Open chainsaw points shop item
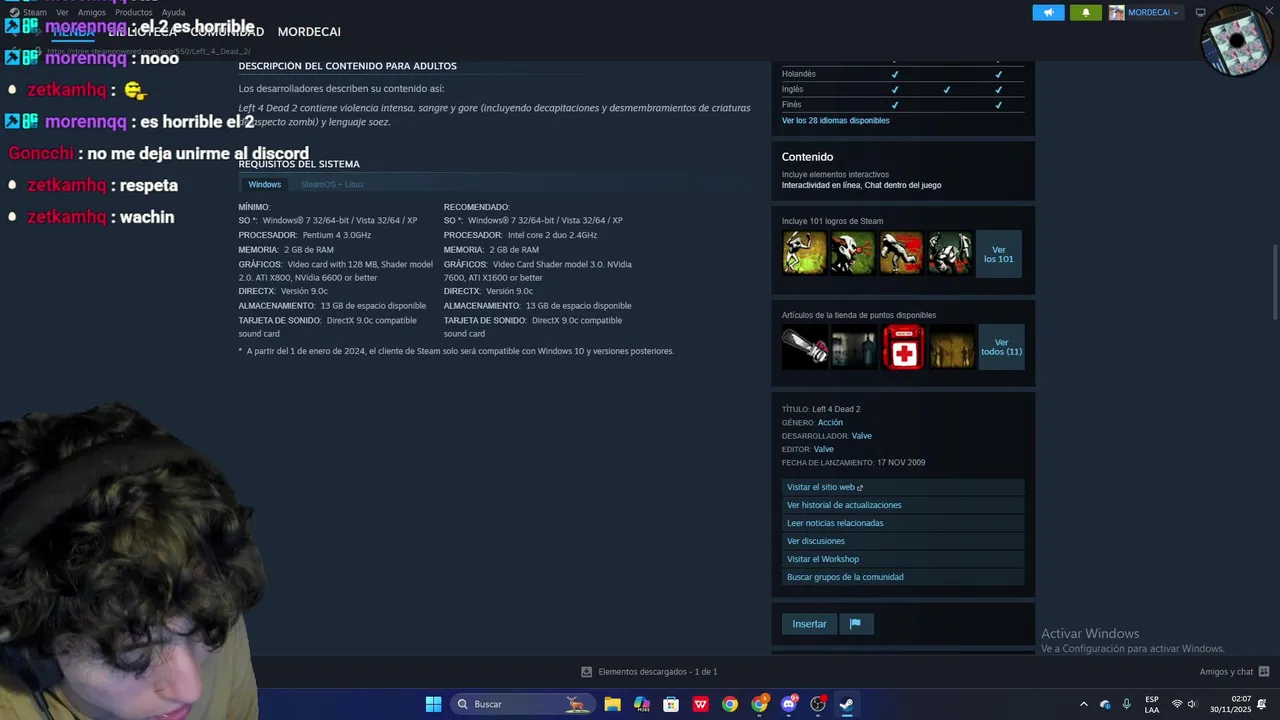Viewport: 1280px width, 720px height. click(x=805, y=347)
